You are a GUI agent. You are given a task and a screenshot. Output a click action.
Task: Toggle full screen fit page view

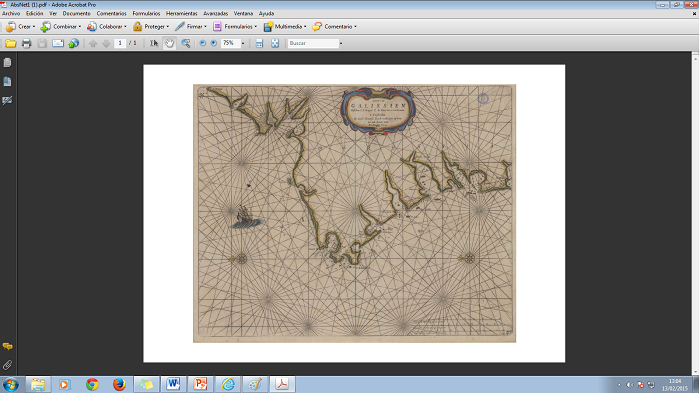[x=275, y=43]
